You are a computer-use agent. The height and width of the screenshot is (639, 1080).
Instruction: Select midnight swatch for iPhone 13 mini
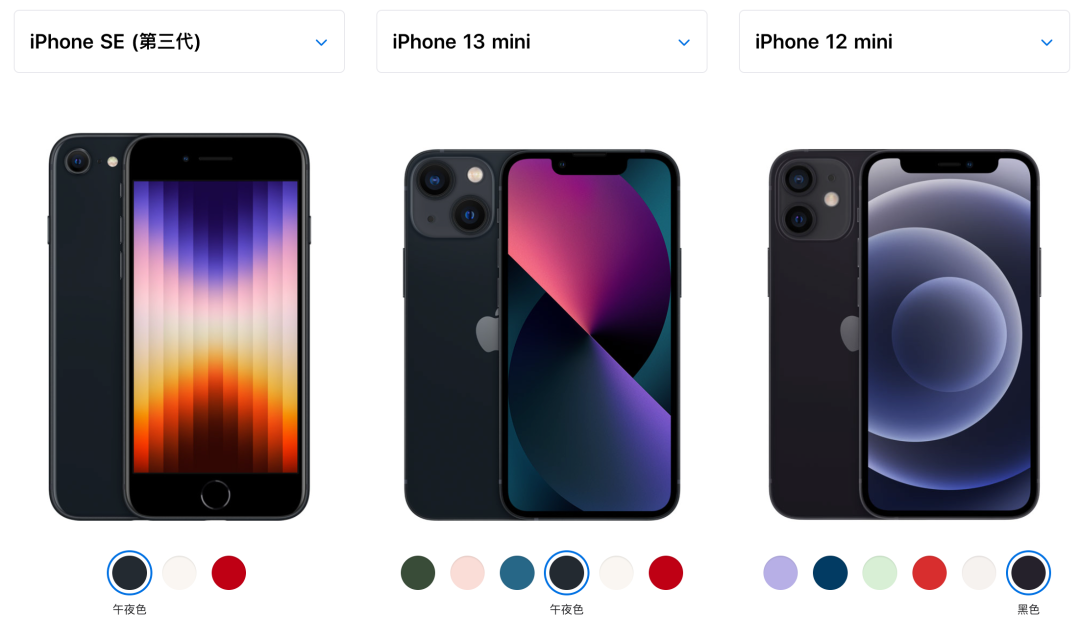566,572
